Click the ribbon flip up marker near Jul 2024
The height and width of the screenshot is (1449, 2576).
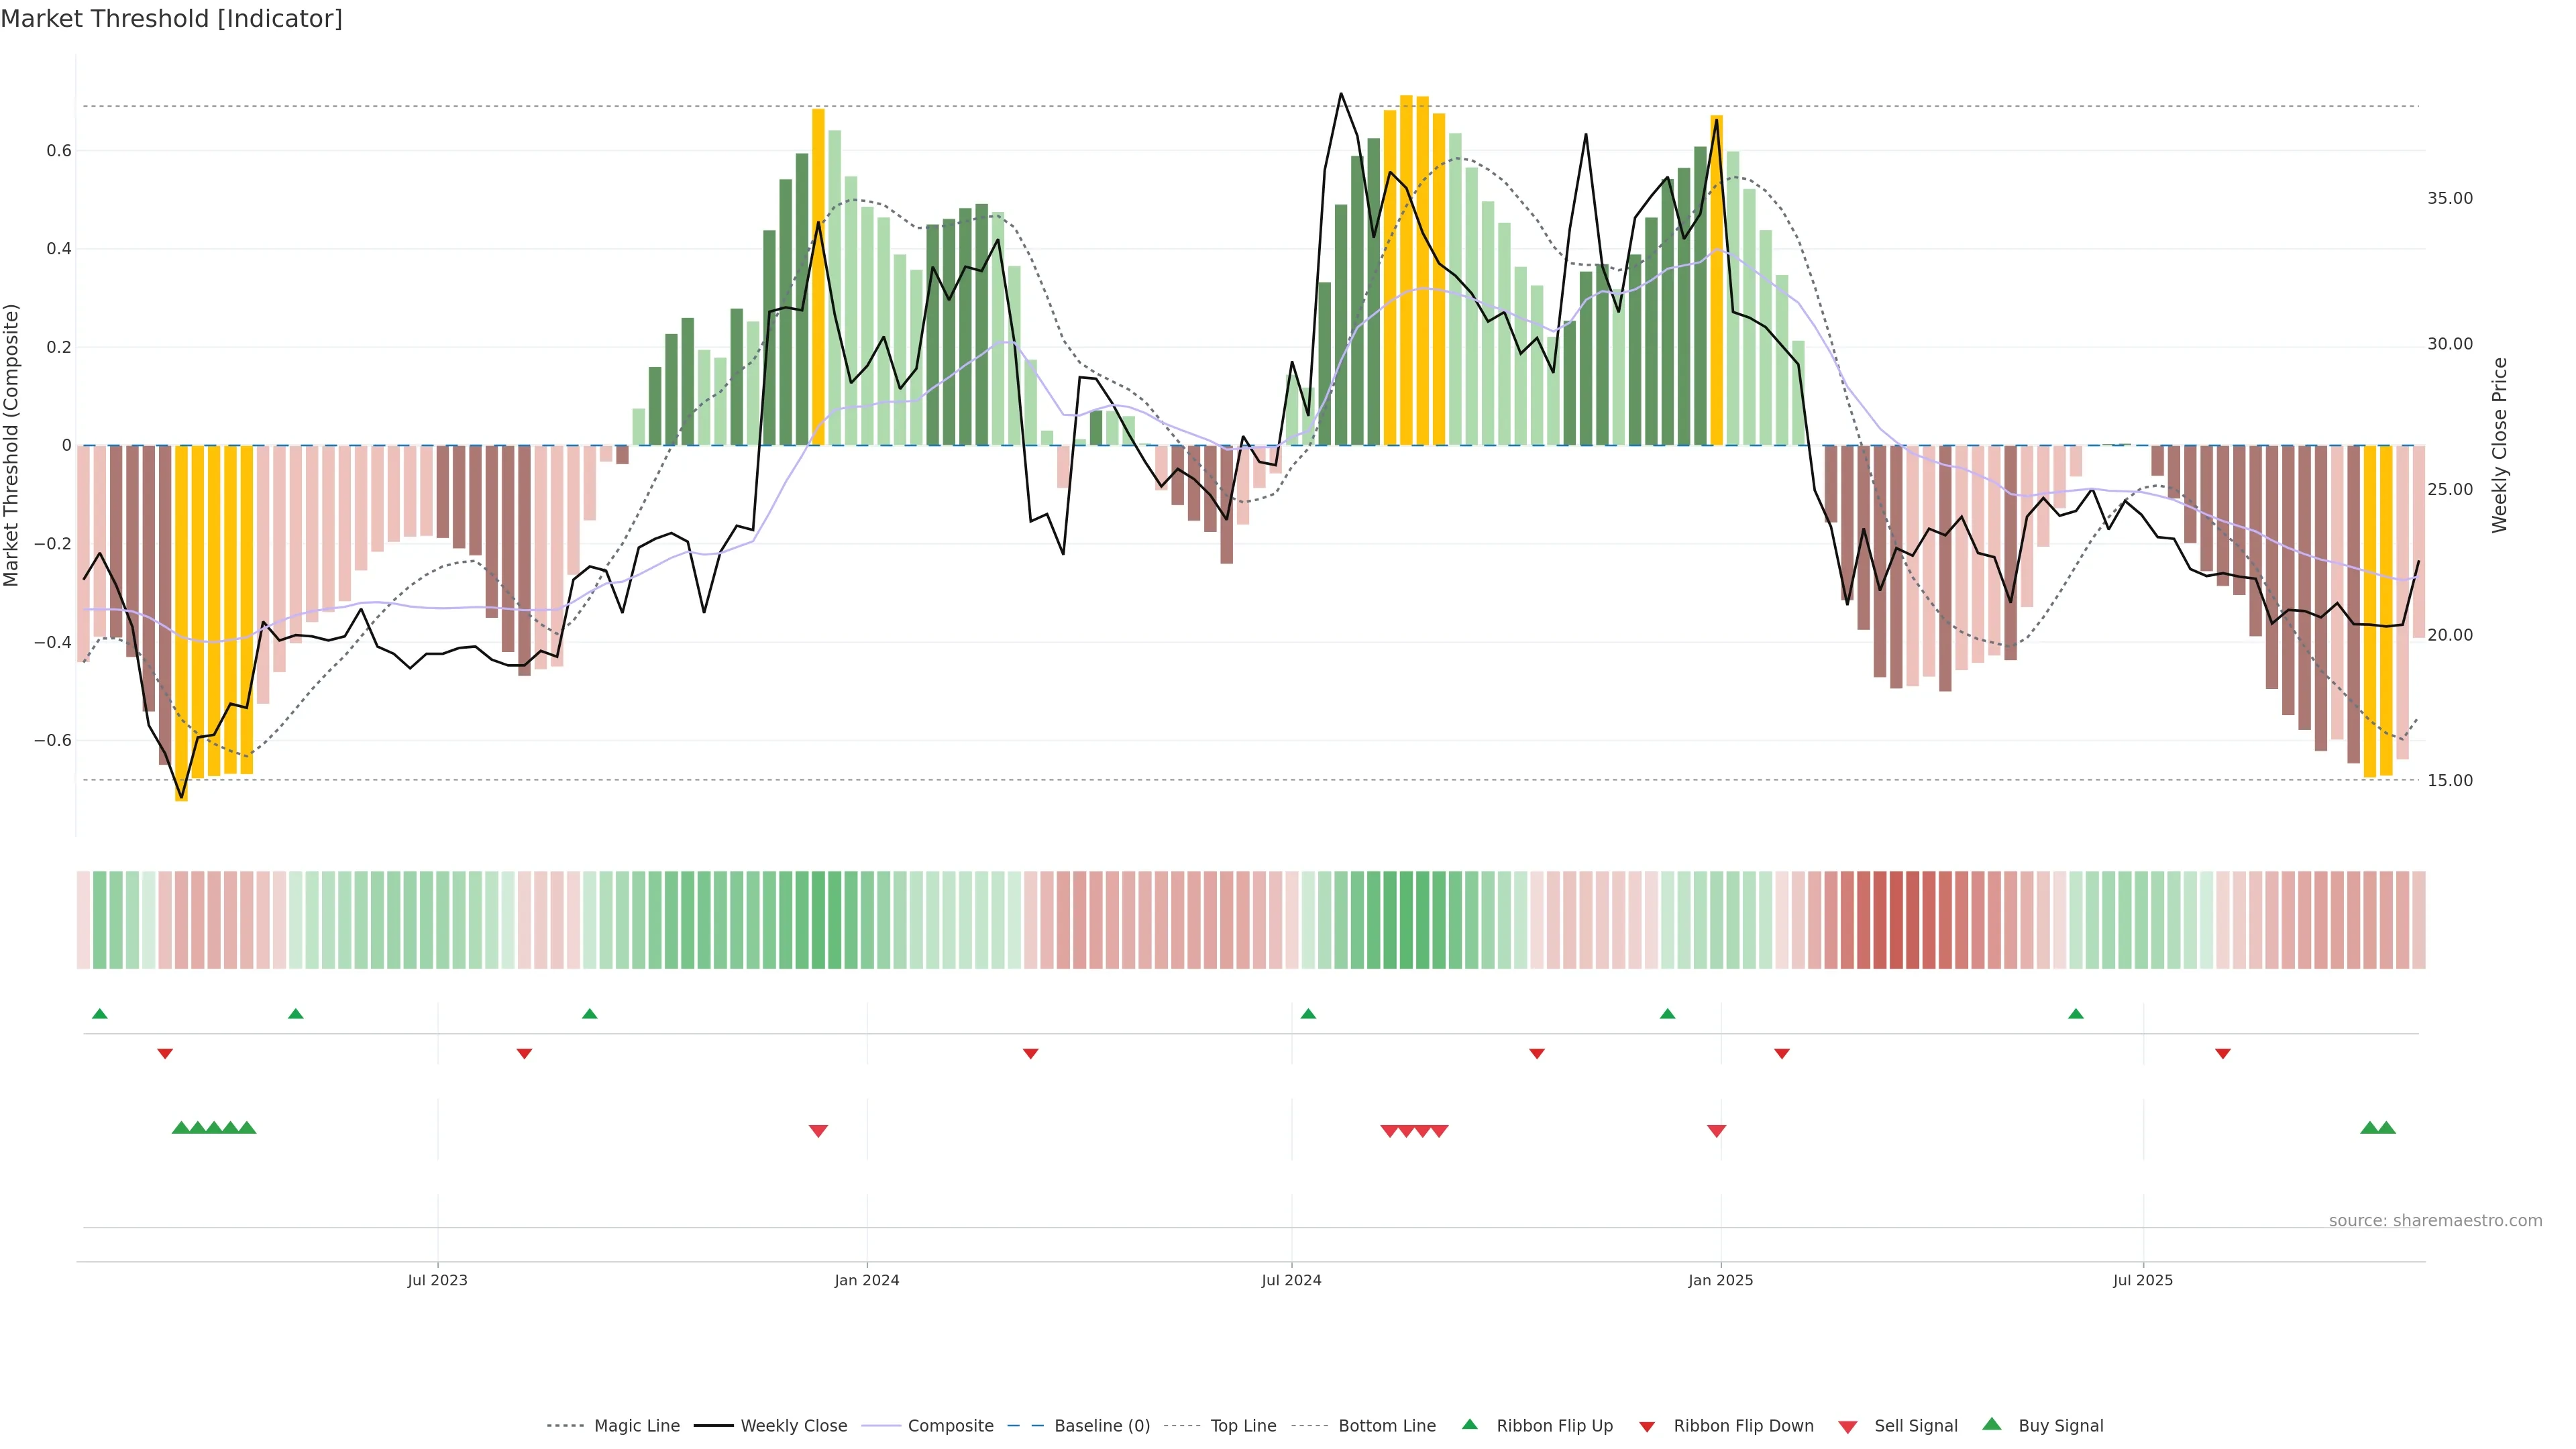coord(1308,1014)
